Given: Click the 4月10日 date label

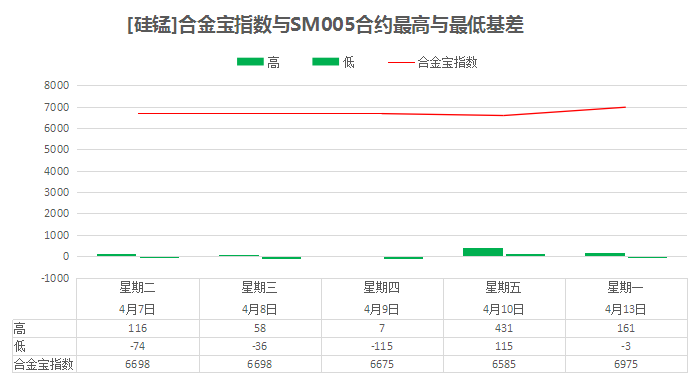Looking at the screenshot, I should click(x=503, y=309).
